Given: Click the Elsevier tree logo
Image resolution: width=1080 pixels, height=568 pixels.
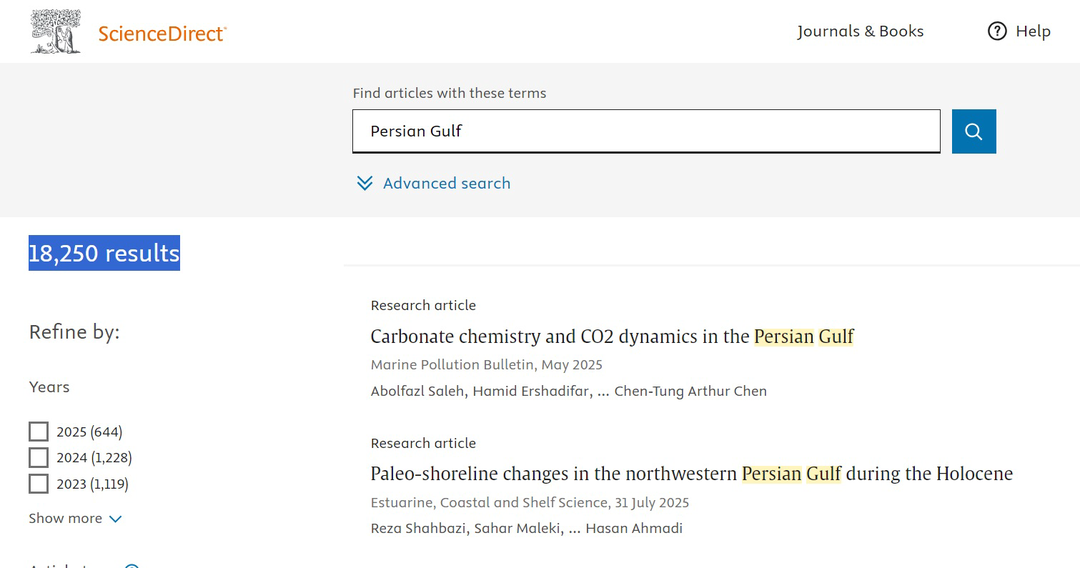Looking at the screenshot, I should [56, 31].
